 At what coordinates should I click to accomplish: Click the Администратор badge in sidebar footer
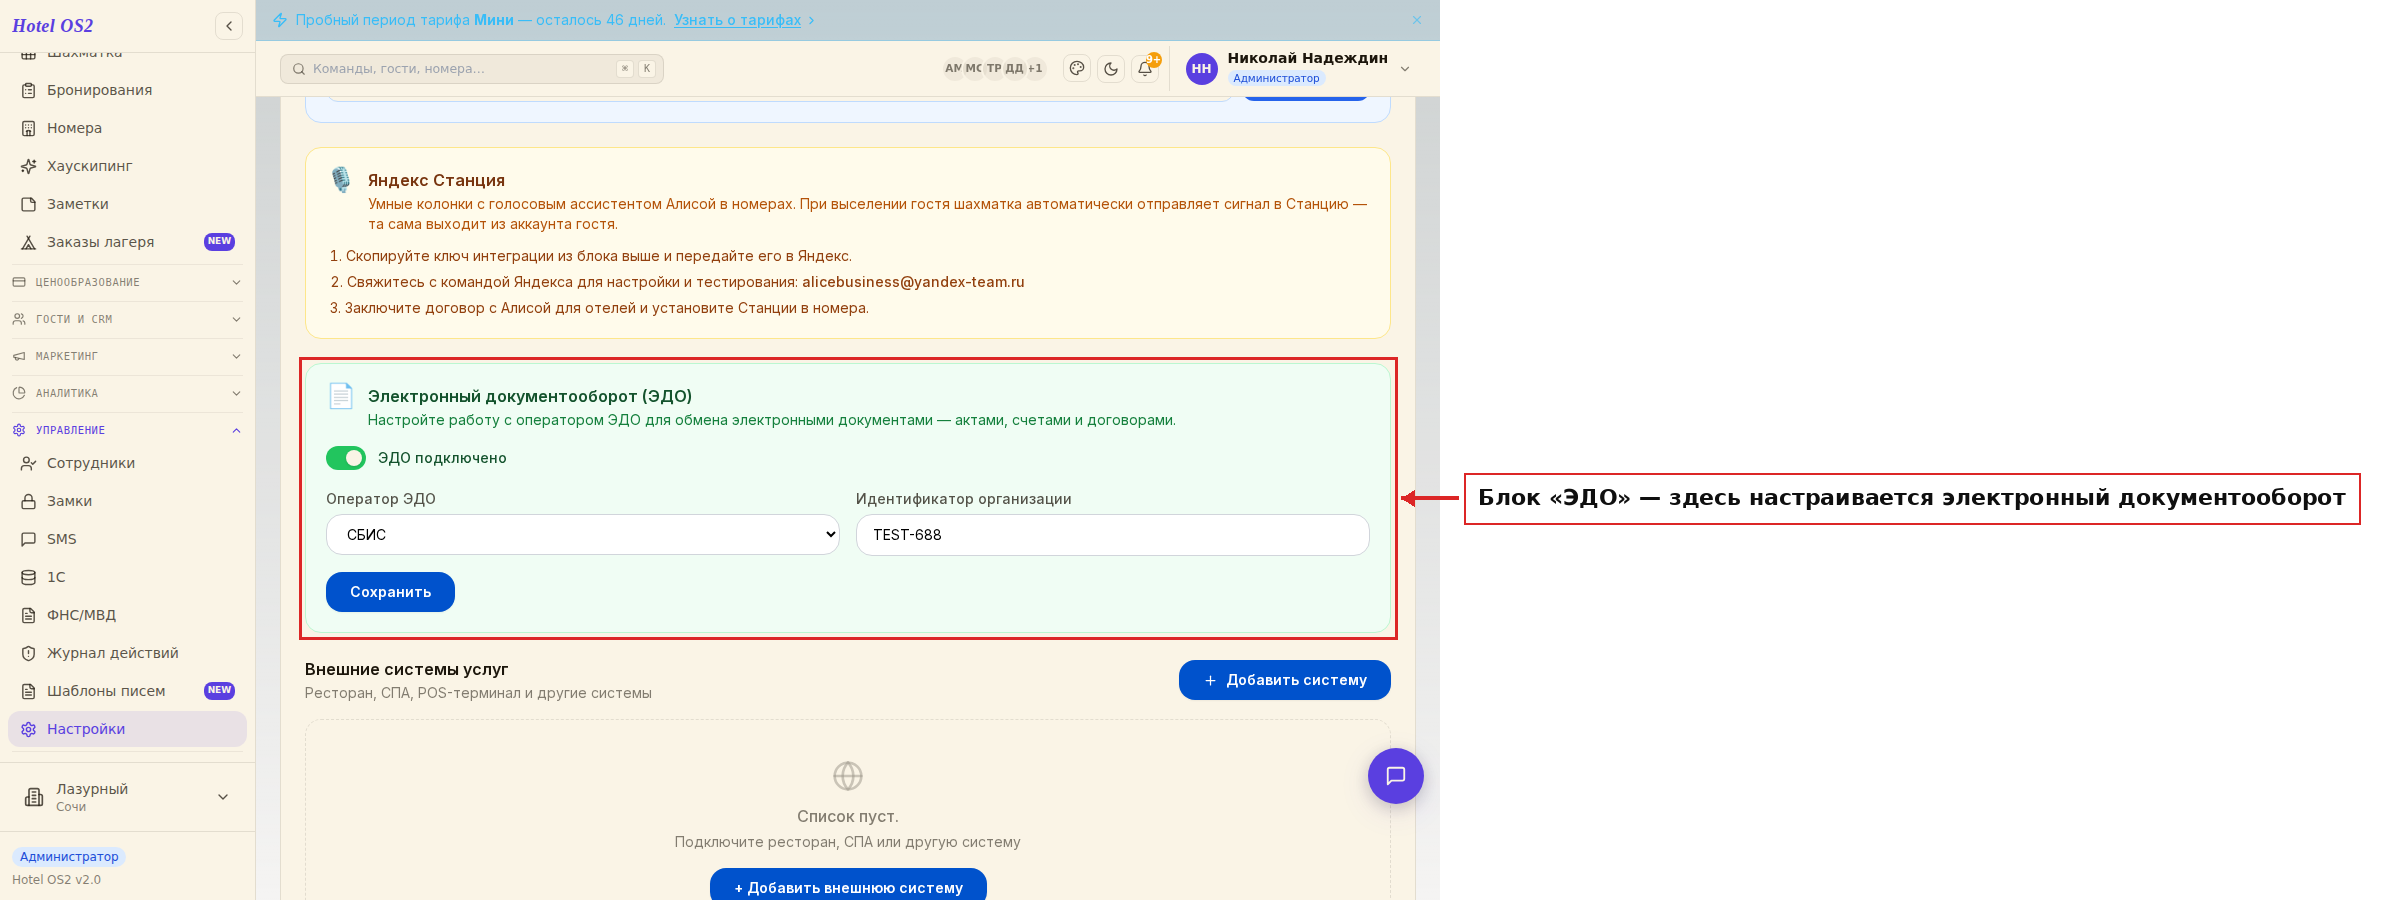click(x=69, y=857)
